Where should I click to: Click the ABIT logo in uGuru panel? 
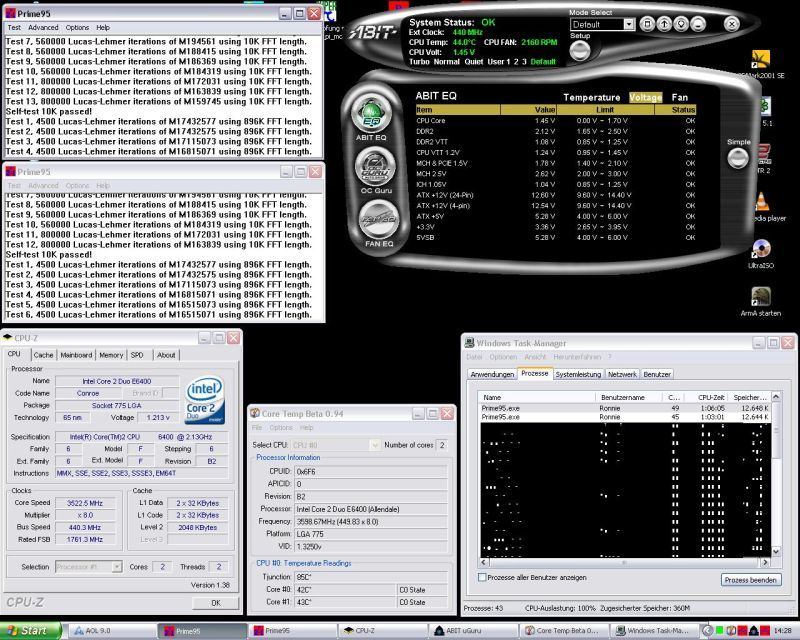pos(372,33)
